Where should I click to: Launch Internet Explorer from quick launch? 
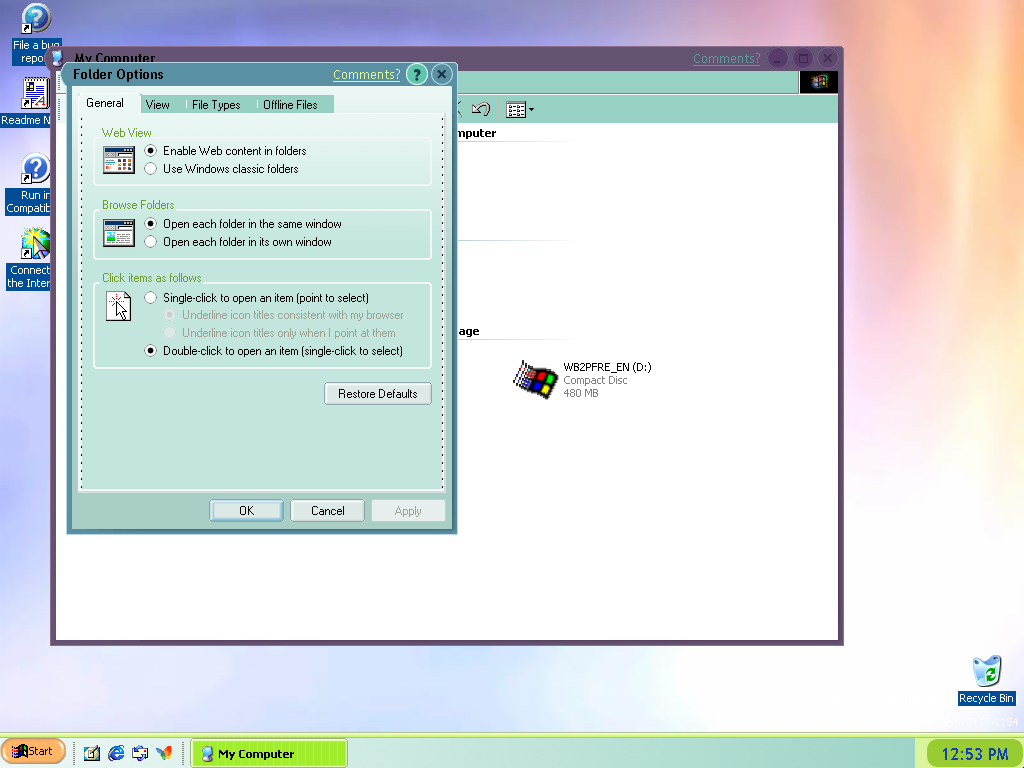click(116, 753)
